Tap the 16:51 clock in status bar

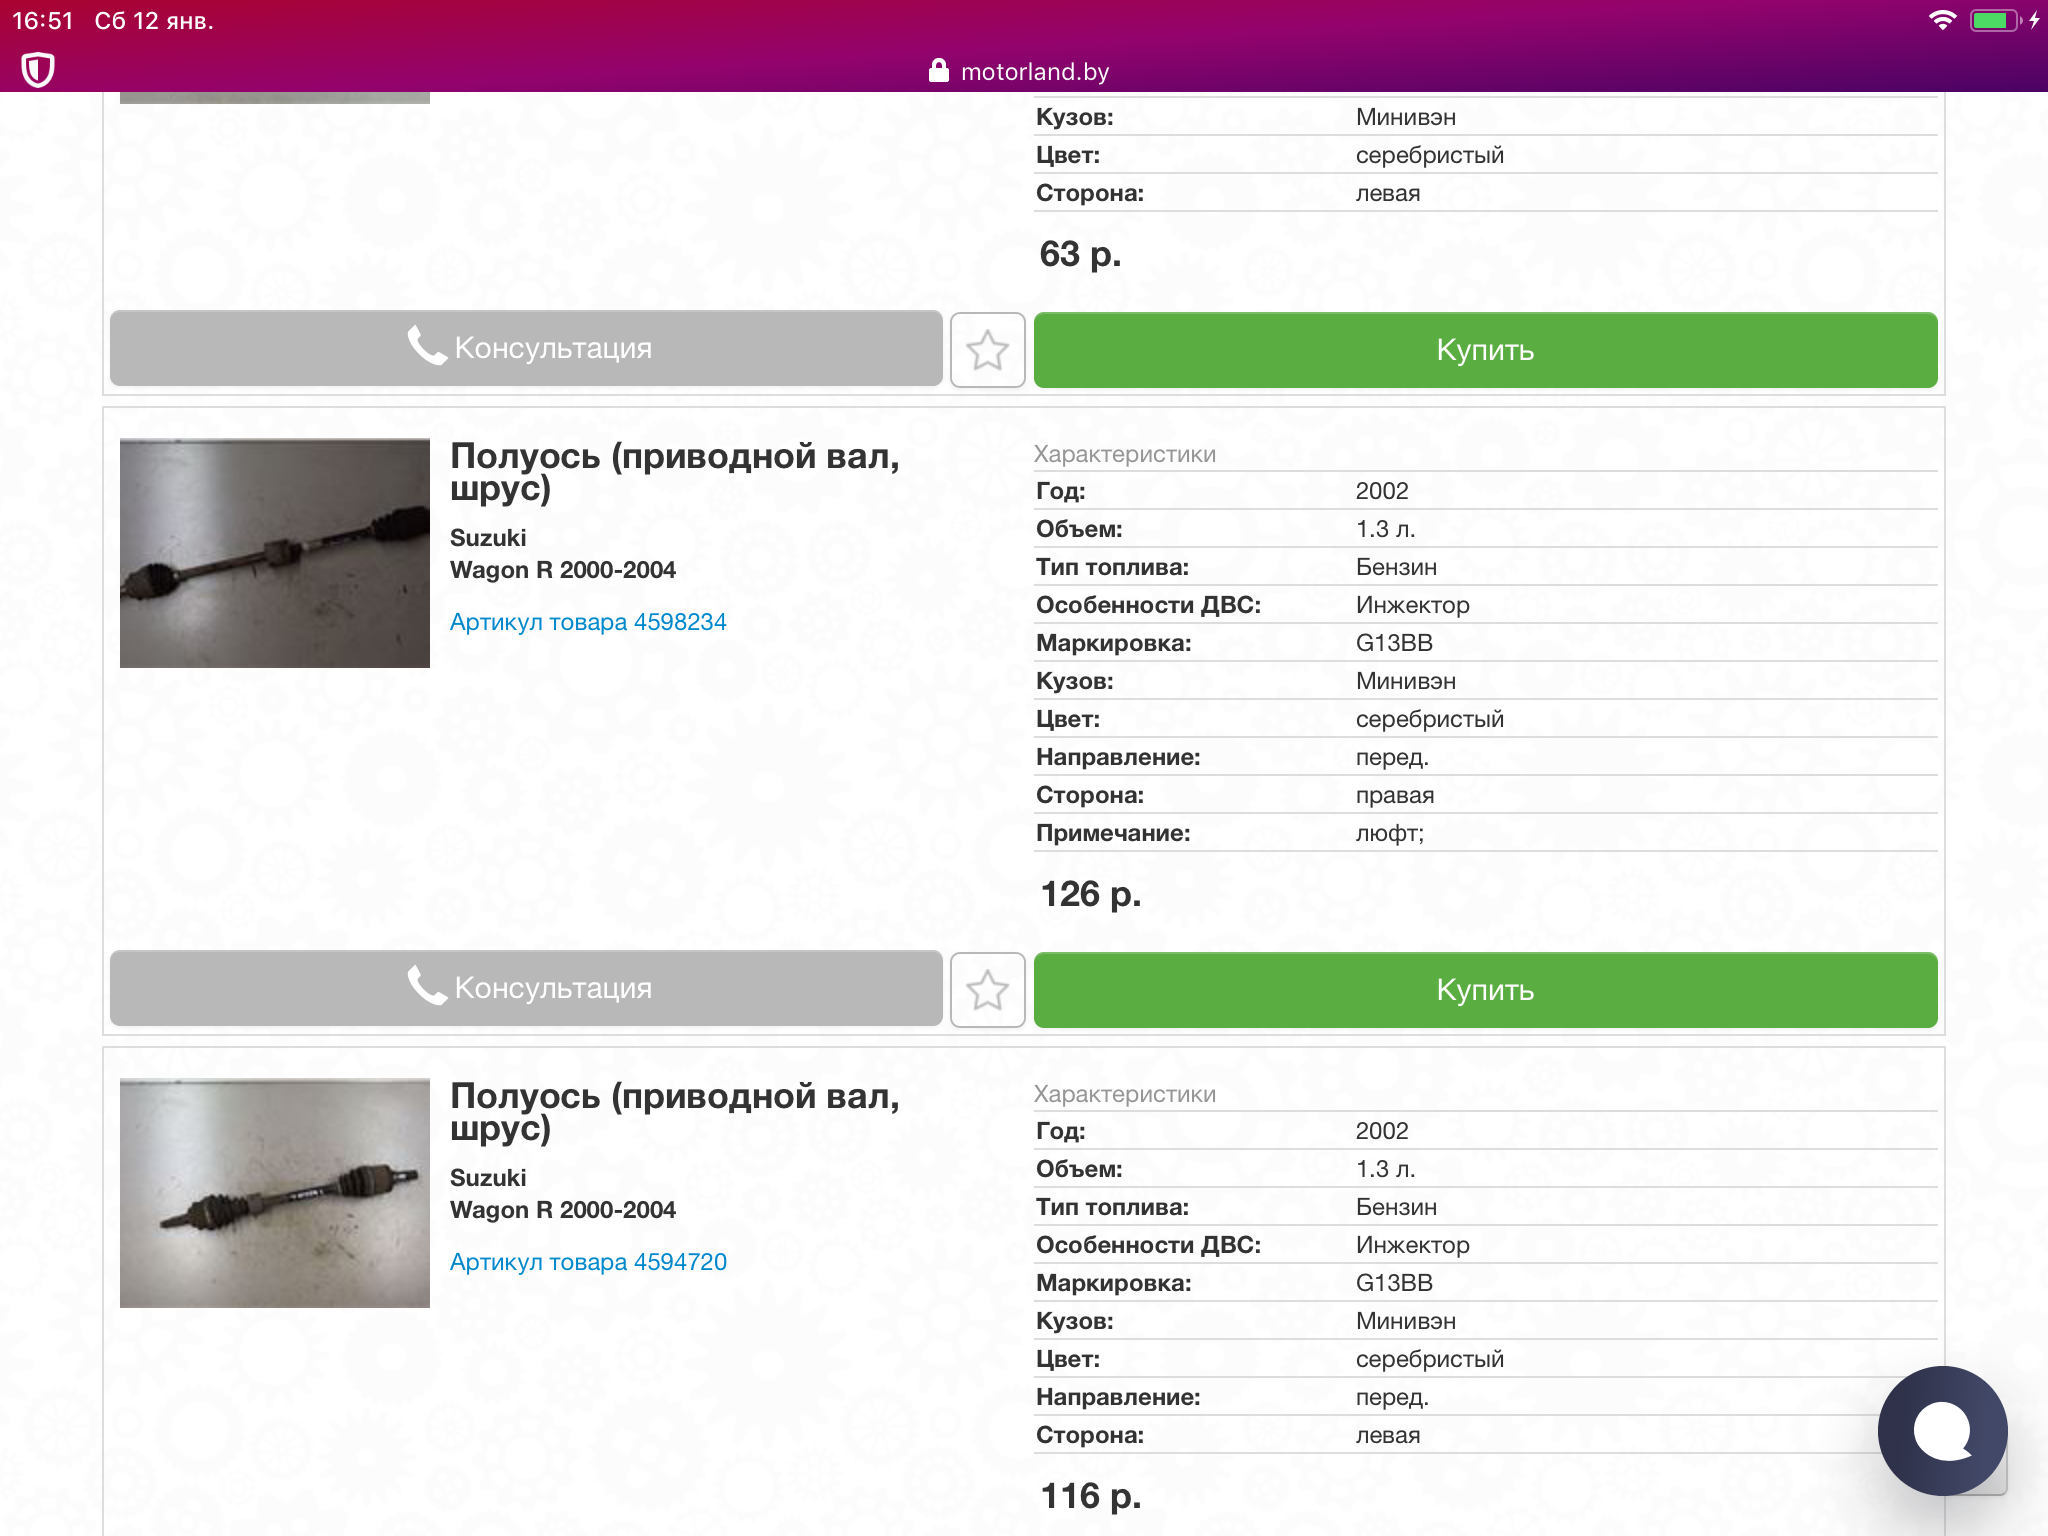click(43, 21)
